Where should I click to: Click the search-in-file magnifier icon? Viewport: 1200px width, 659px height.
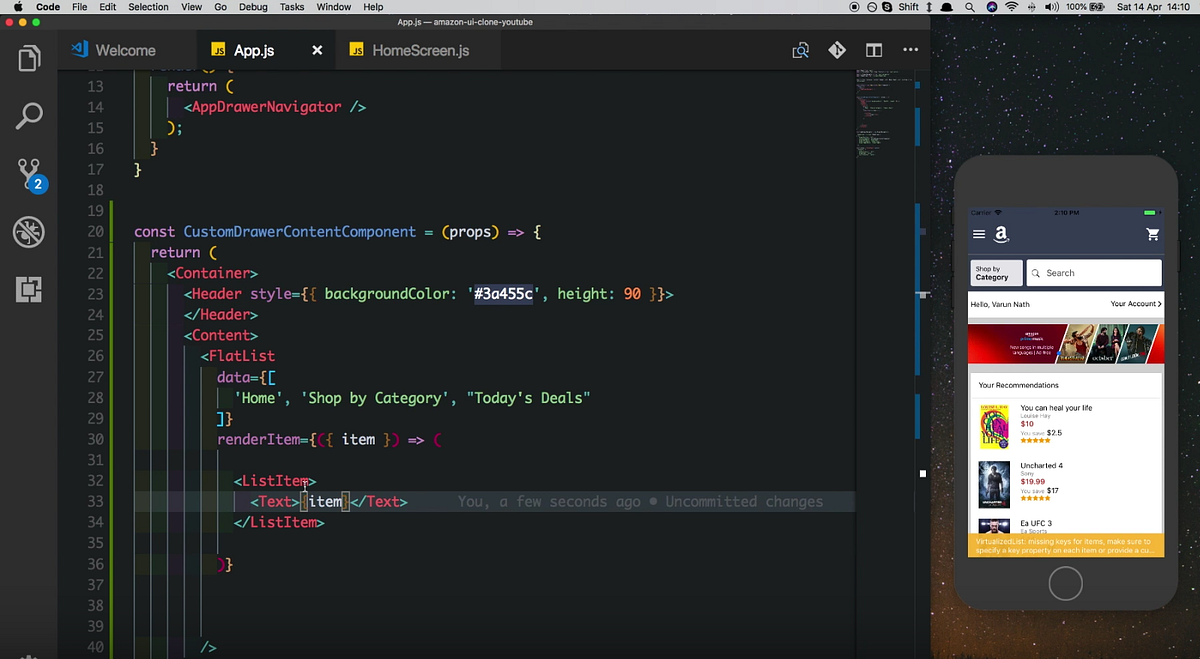click(x=799, y=49)
